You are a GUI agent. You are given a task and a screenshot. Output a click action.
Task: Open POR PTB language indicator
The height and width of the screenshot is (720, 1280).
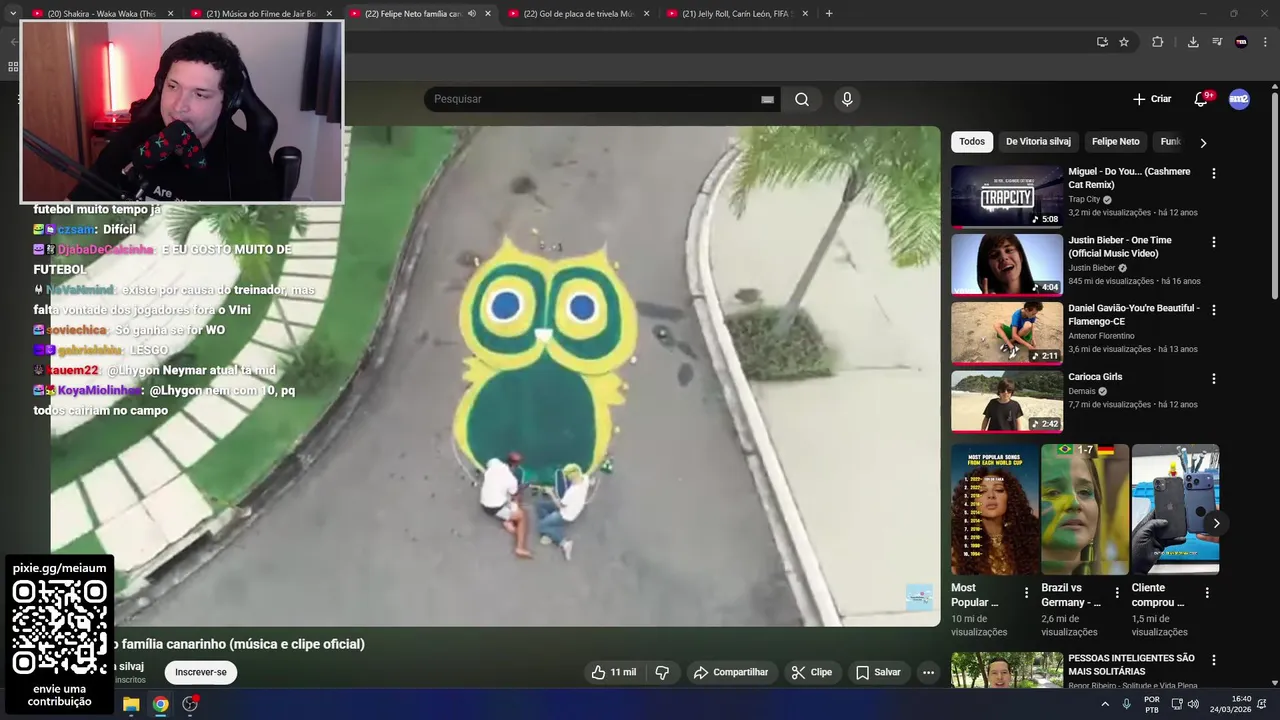click(x=1152, y=704)
